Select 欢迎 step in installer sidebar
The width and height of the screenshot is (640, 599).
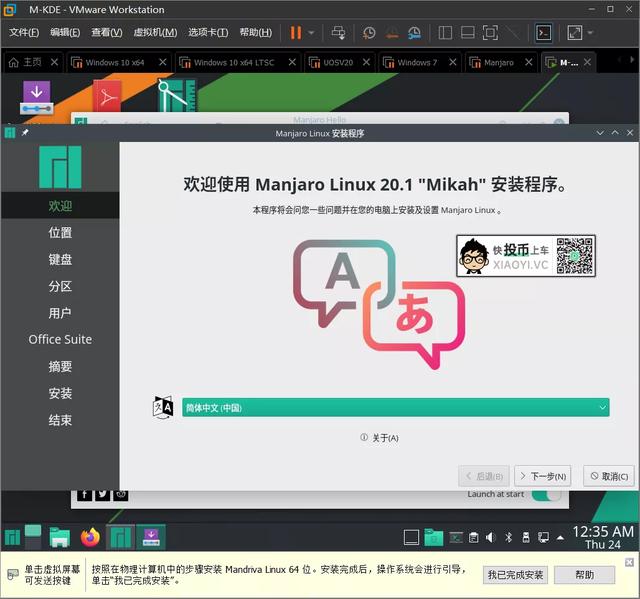(60, 206)
